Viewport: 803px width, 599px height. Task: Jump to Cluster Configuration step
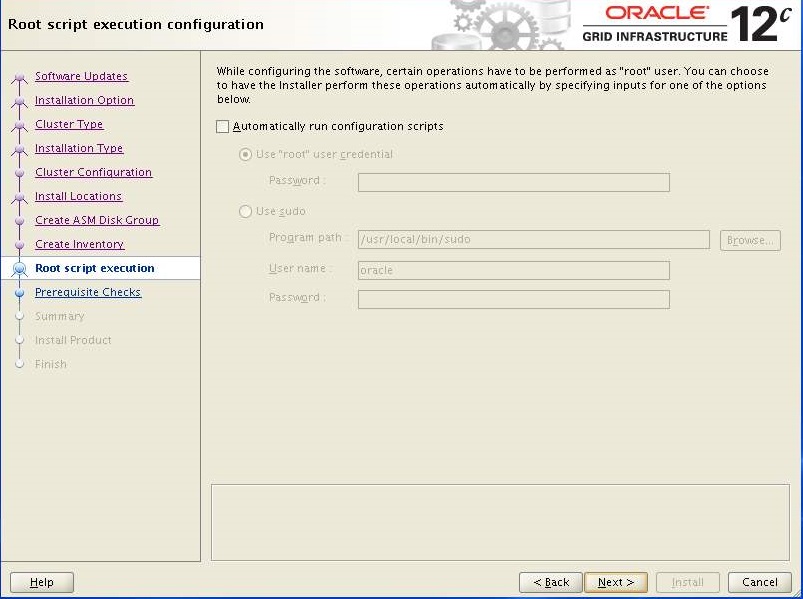point(94,173)
